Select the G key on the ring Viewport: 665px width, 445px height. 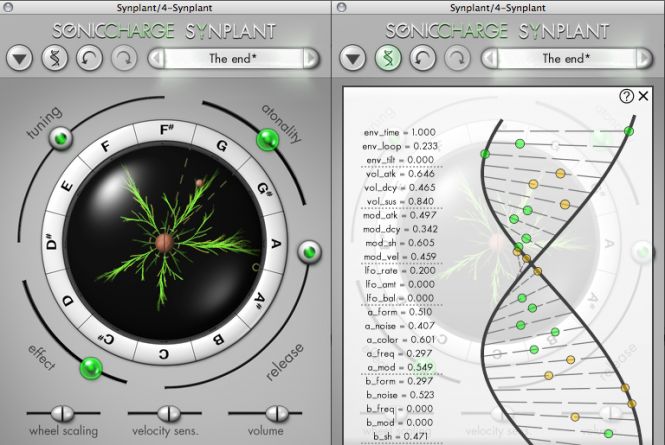221,146
